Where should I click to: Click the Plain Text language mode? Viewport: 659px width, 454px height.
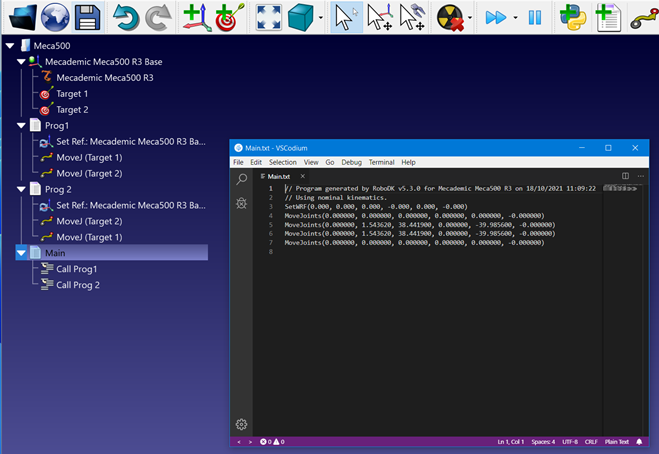tap(615, 441)
